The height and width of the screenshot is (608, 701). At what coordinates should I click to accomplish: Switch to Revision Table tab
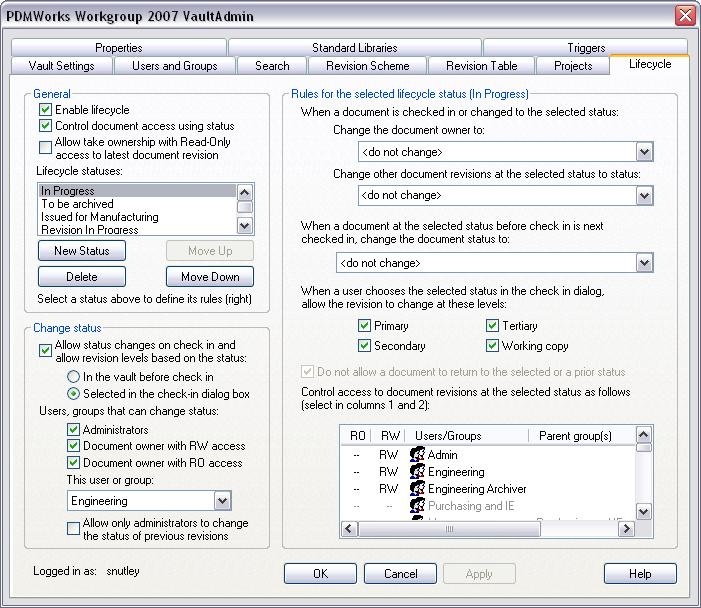click(x=481, y=66)
